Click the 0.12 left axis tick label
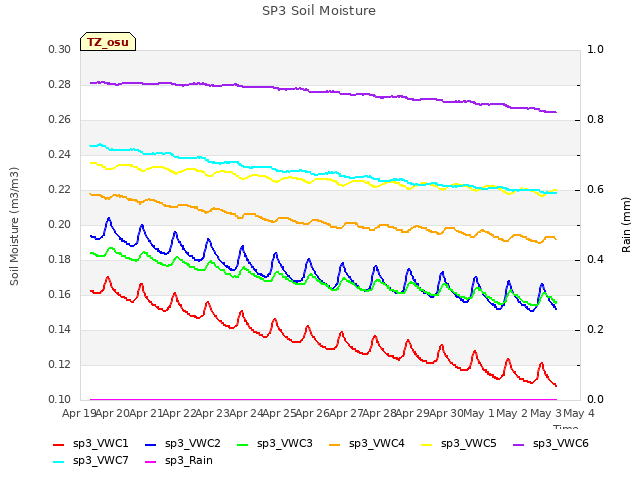Image resolution: width=640 pixels, height=480 pixels. coord(60,364)
